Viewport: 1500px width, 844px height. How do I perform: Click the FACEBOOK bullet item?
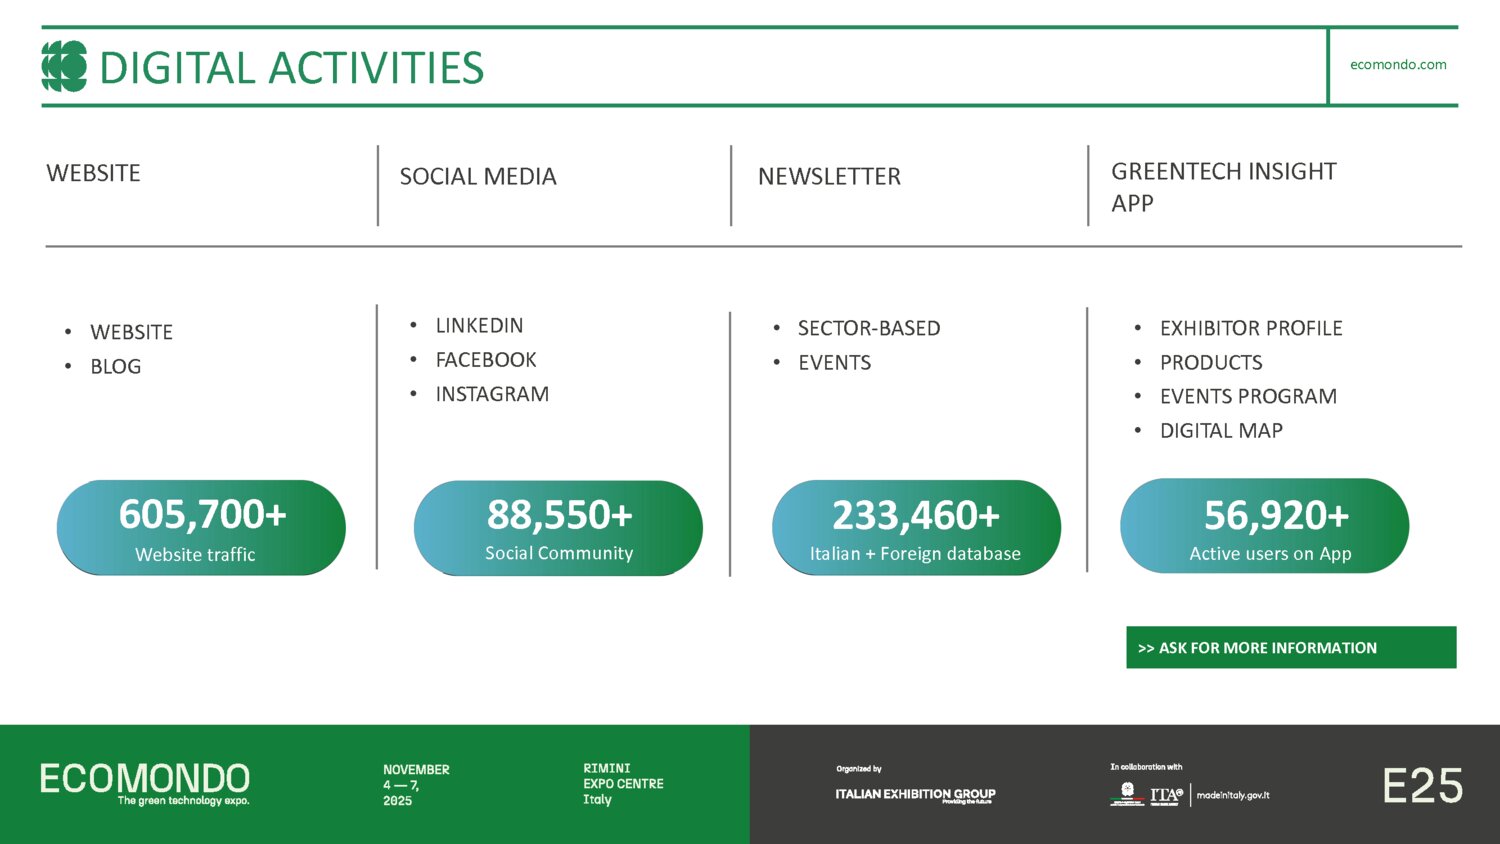(x=486, y=360)
